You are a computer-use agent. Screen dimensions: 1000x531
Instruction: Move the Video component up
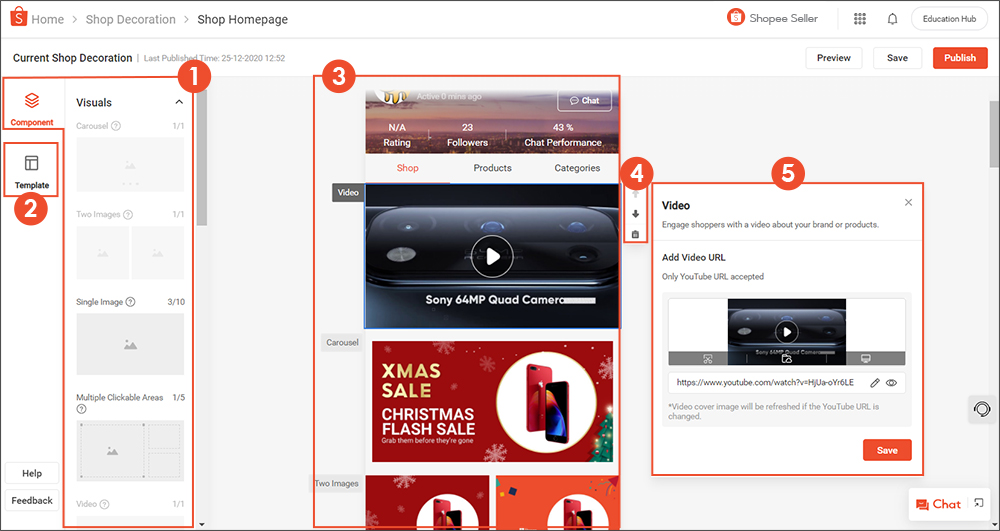(x=635, y=194)
